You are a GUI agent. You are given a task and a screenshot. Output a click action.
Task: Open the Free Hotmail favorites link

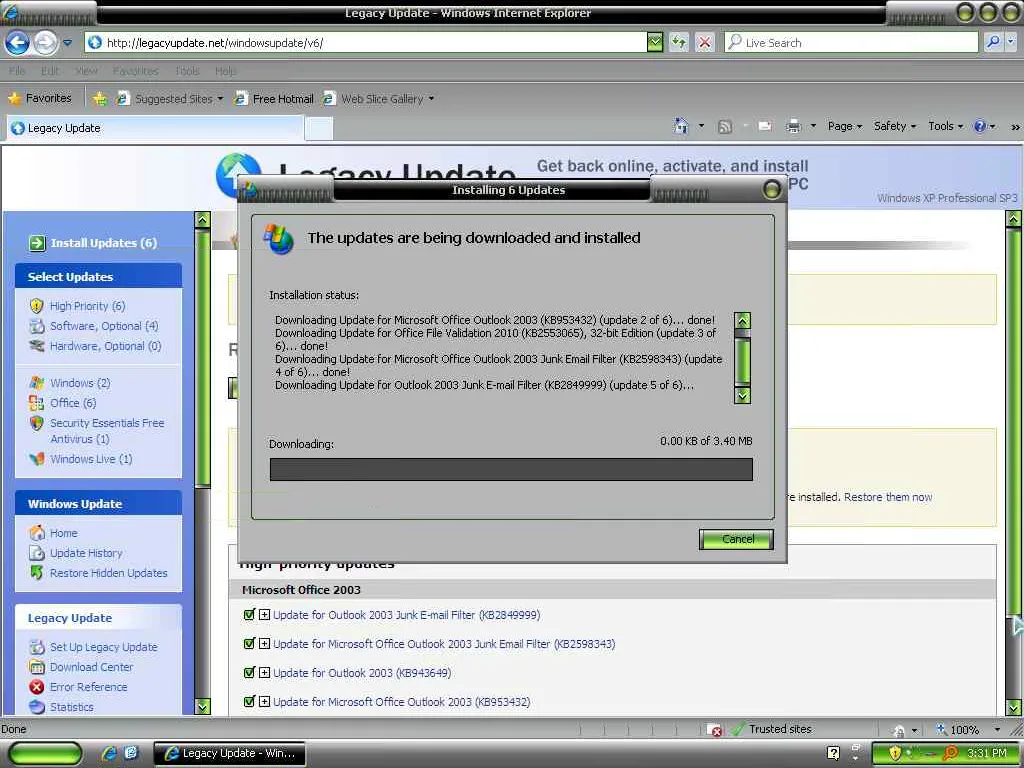(274, 99)
